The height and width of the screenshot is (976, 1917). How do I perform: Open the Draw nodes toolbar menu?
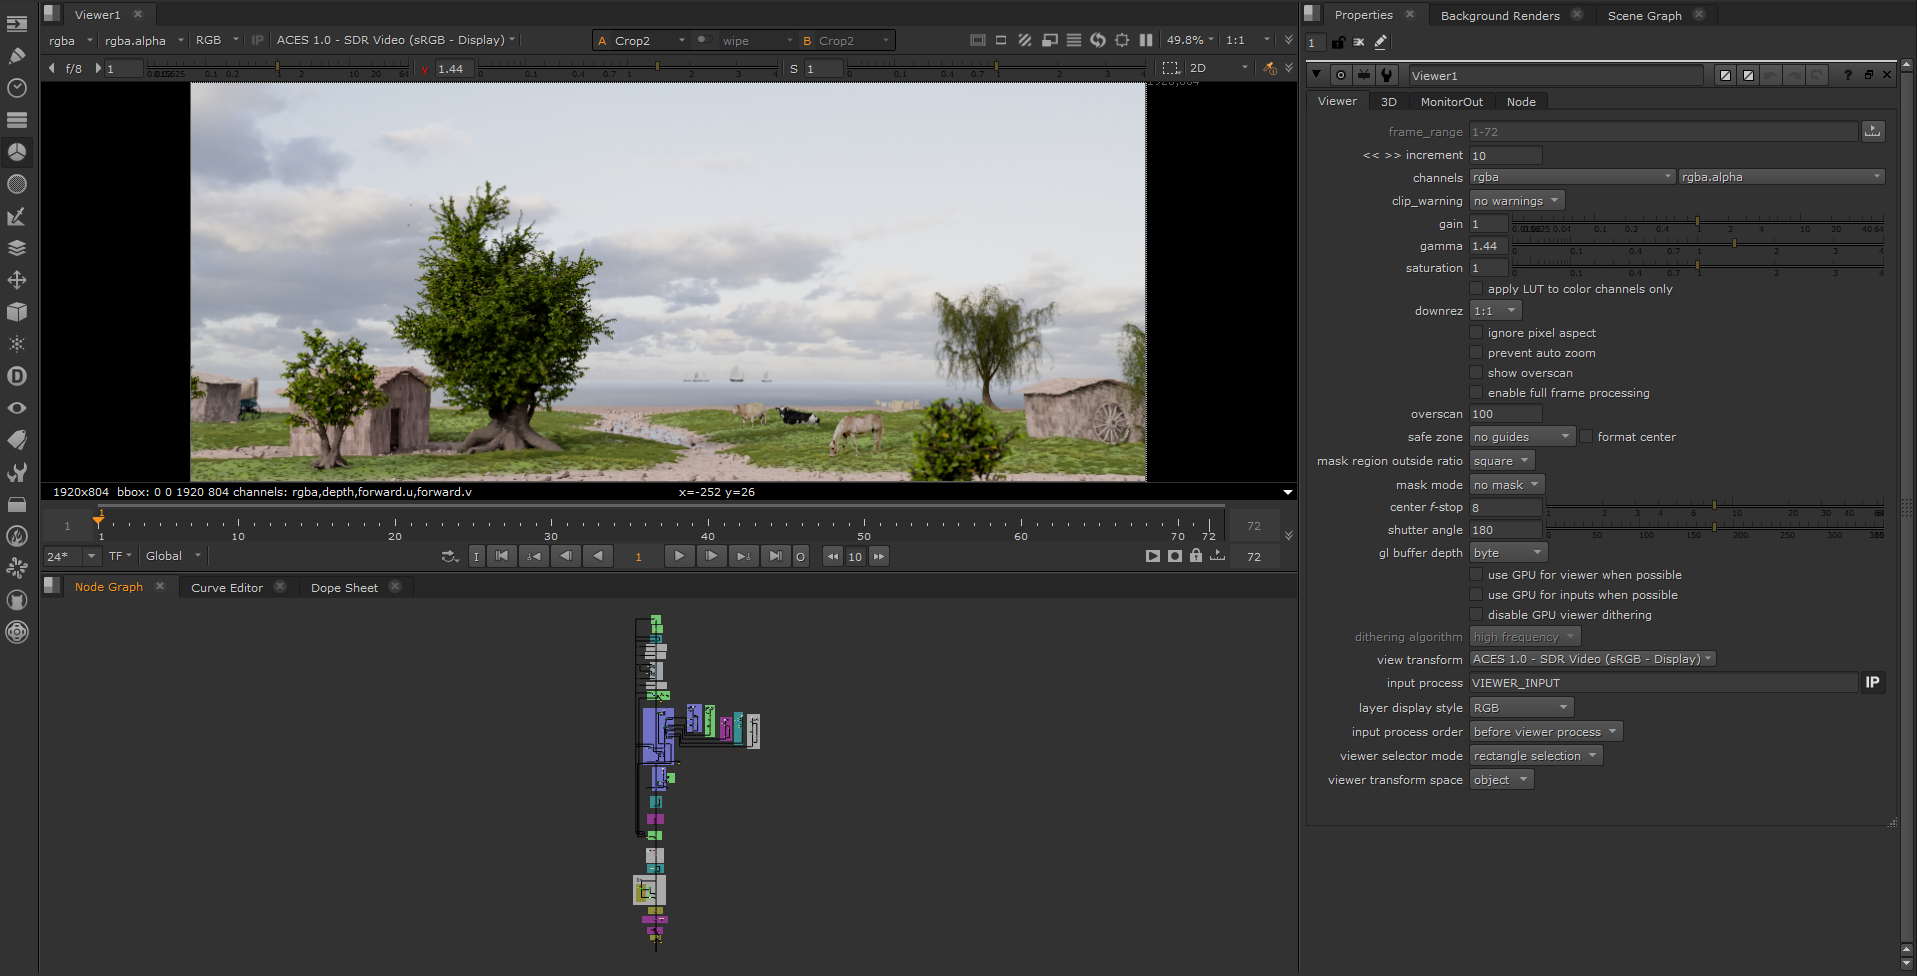pyautogui.click(x=17, y=56)
